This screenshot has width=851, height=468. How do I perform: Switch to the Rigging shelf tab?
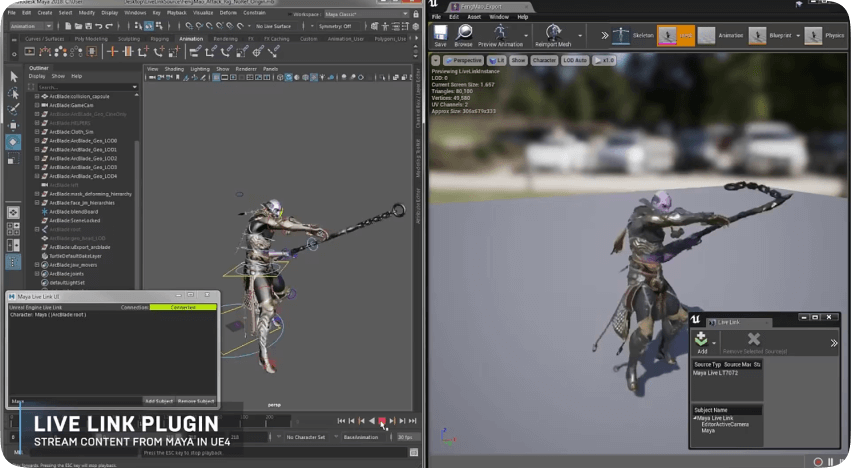[160, 39]
